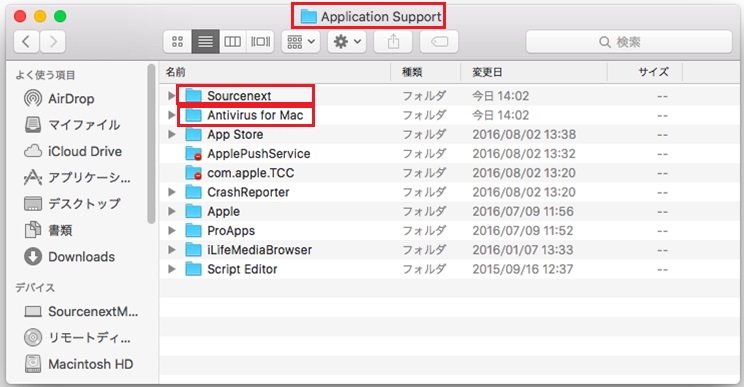
Task: Select リモートディスク in the sidebar
Action: [x=77, y=338]
